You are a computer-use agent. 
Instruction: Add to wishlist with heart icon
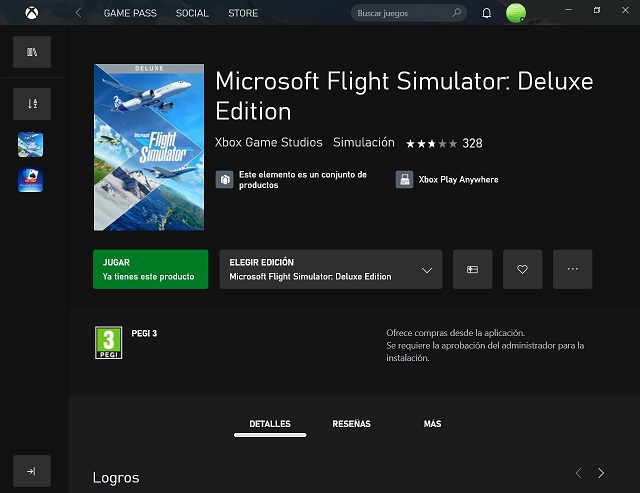pyautogui.click(x=522, y=269)
